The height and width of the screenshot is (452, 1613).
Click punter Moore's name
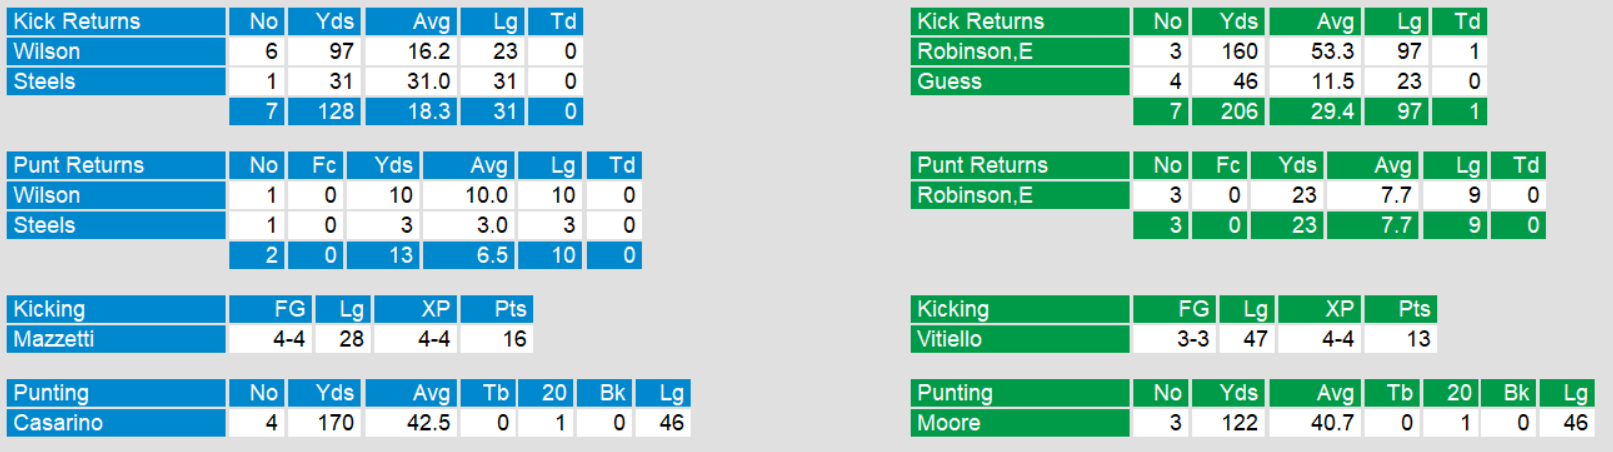(x=948, y=423)
